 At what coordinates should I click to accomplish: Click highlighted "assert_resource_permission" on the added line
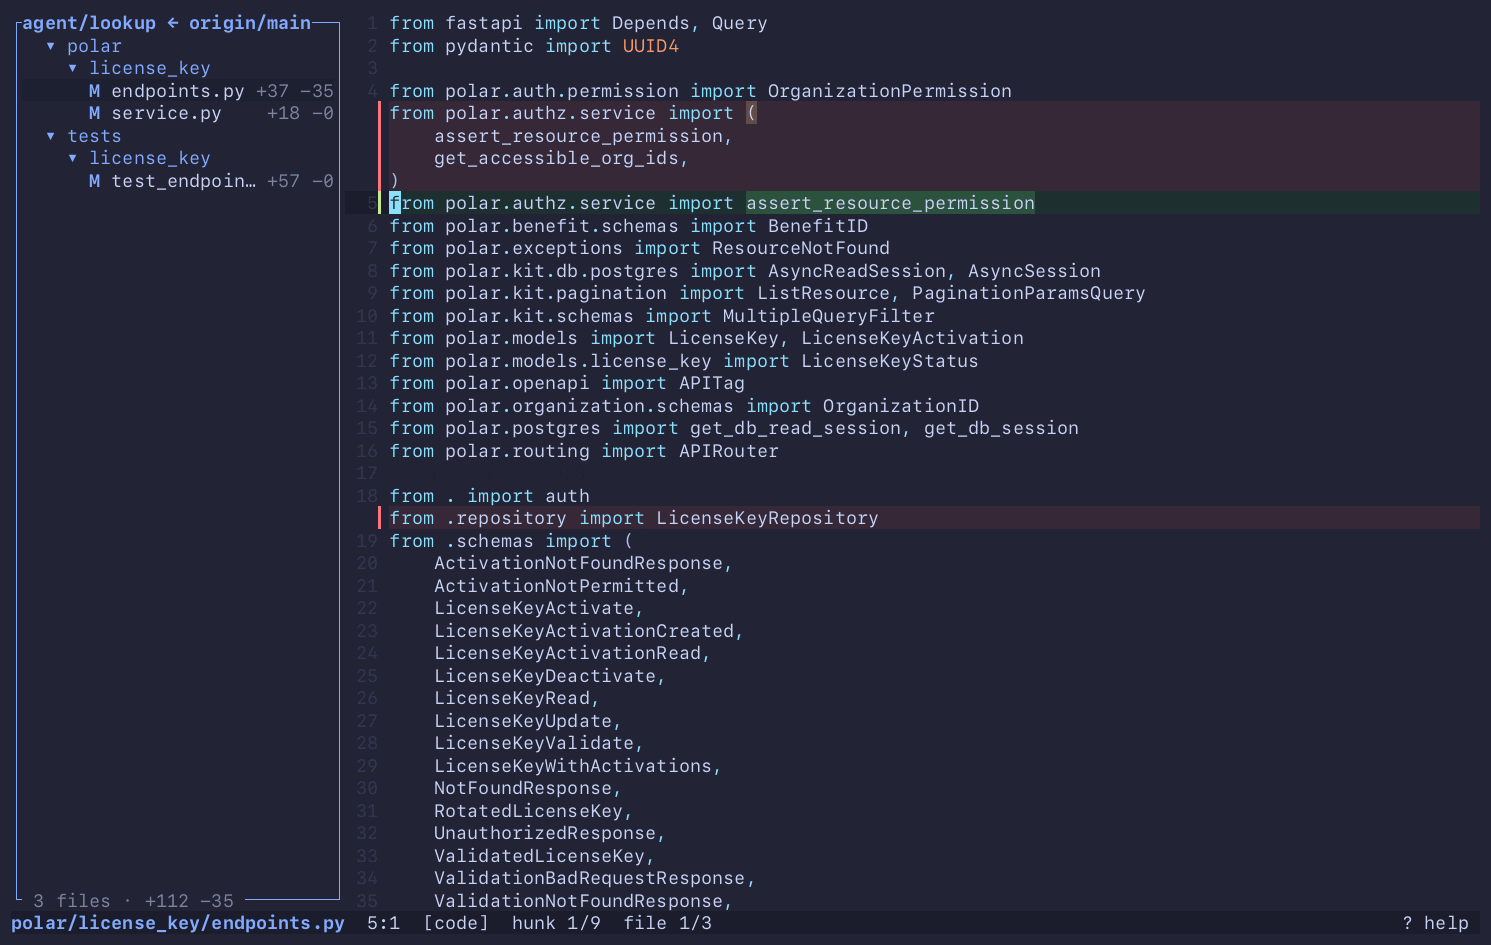pyautogui.click(x=890, y=203)
